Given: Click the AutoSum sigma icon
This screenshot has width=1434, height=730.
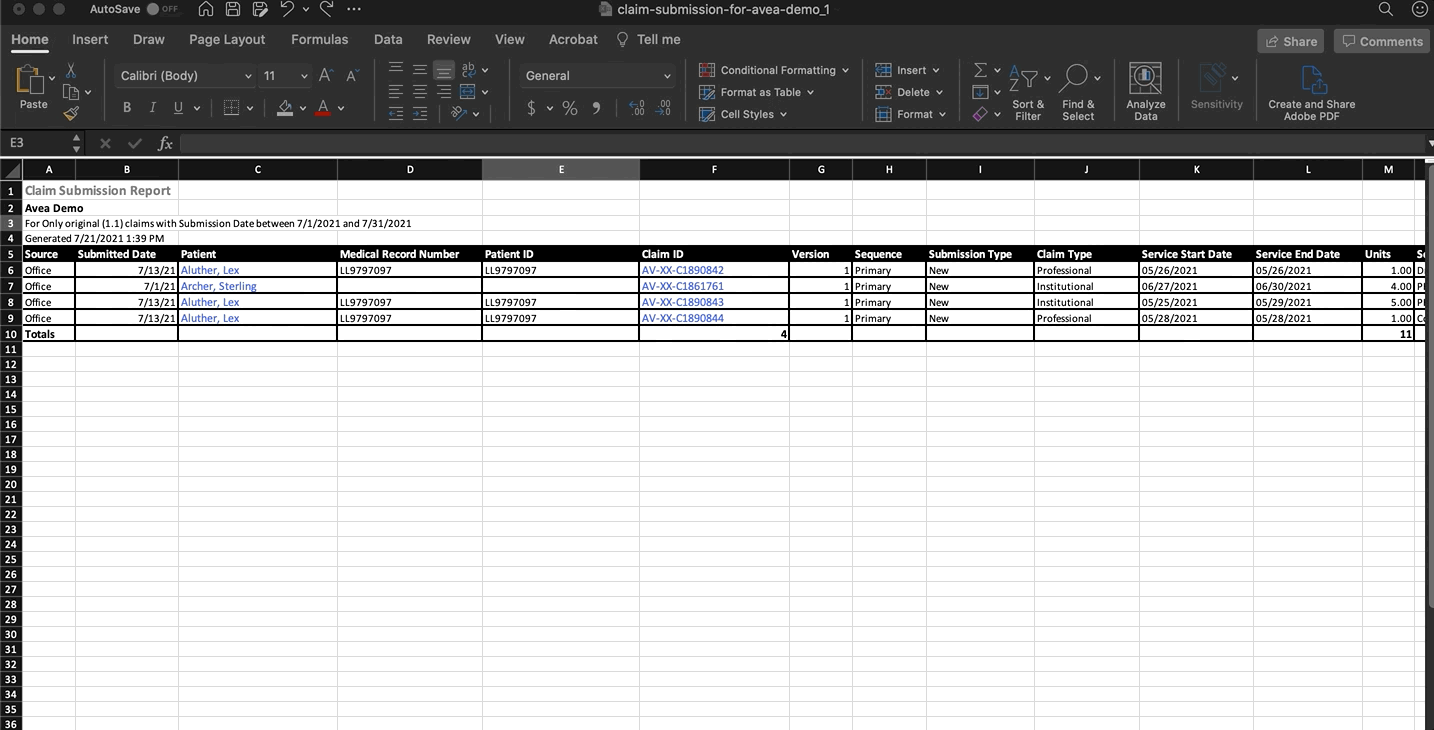Looking at the screenshot, I should [980, 70].
